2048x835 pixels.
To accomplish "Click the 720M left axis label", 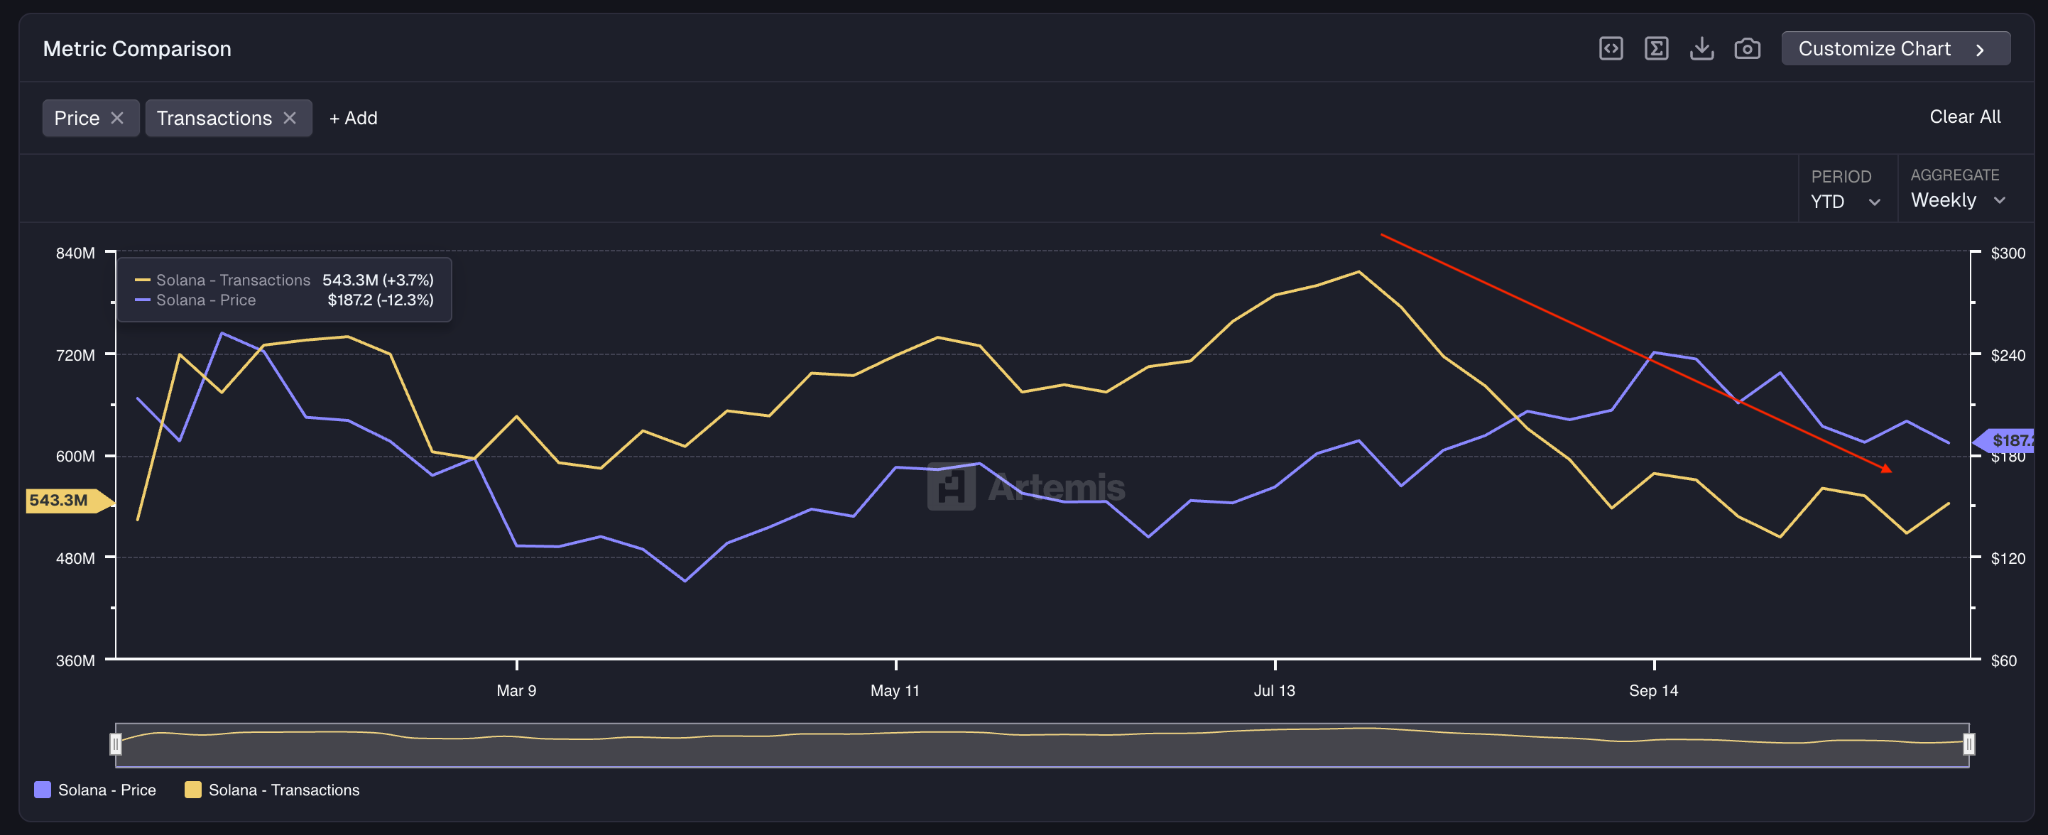I will pos(76,355).
